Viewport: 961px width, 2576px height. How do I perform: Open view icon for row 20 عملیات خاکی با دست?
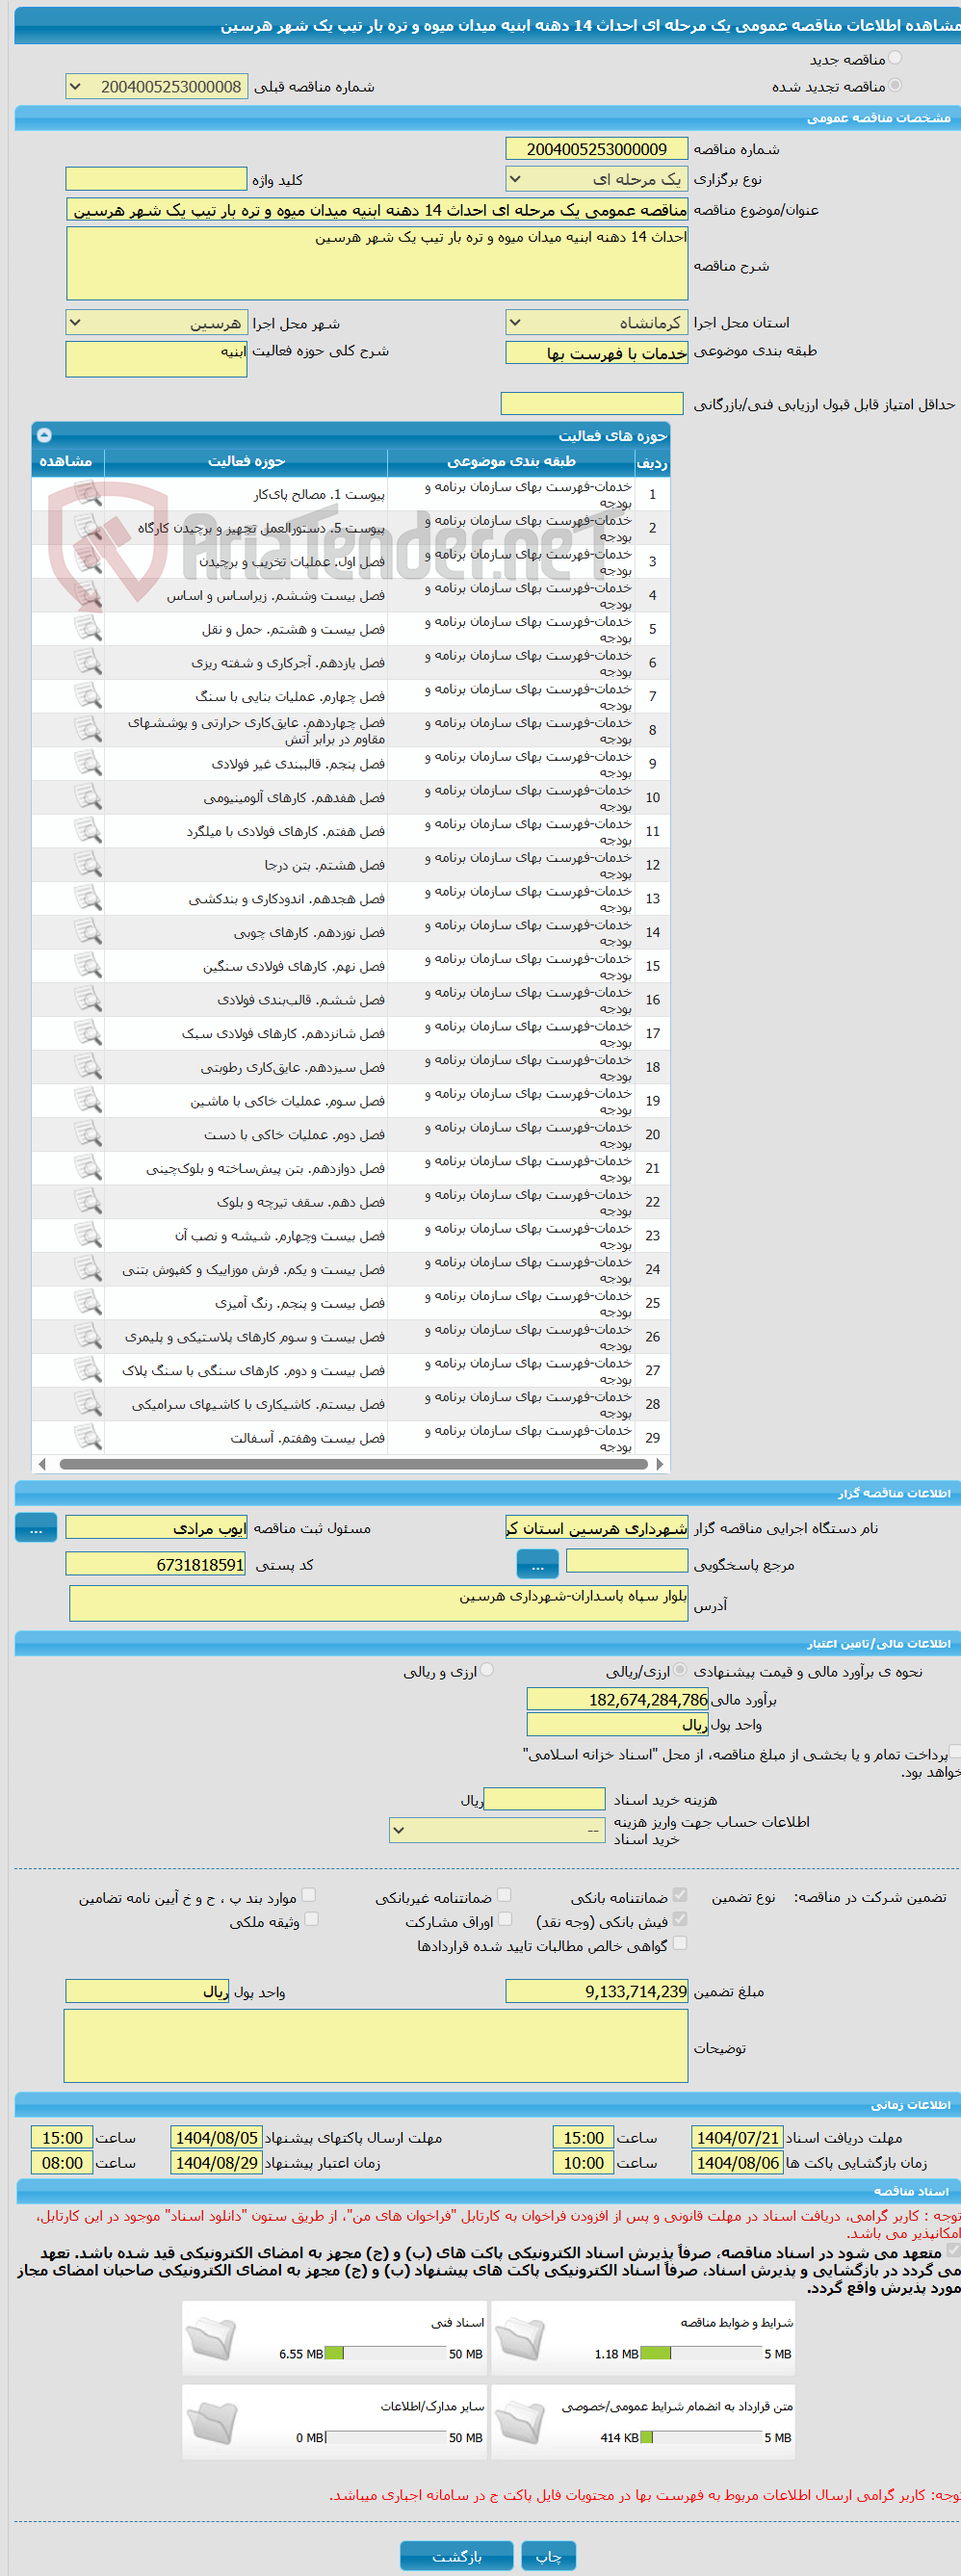(88, 1134)
